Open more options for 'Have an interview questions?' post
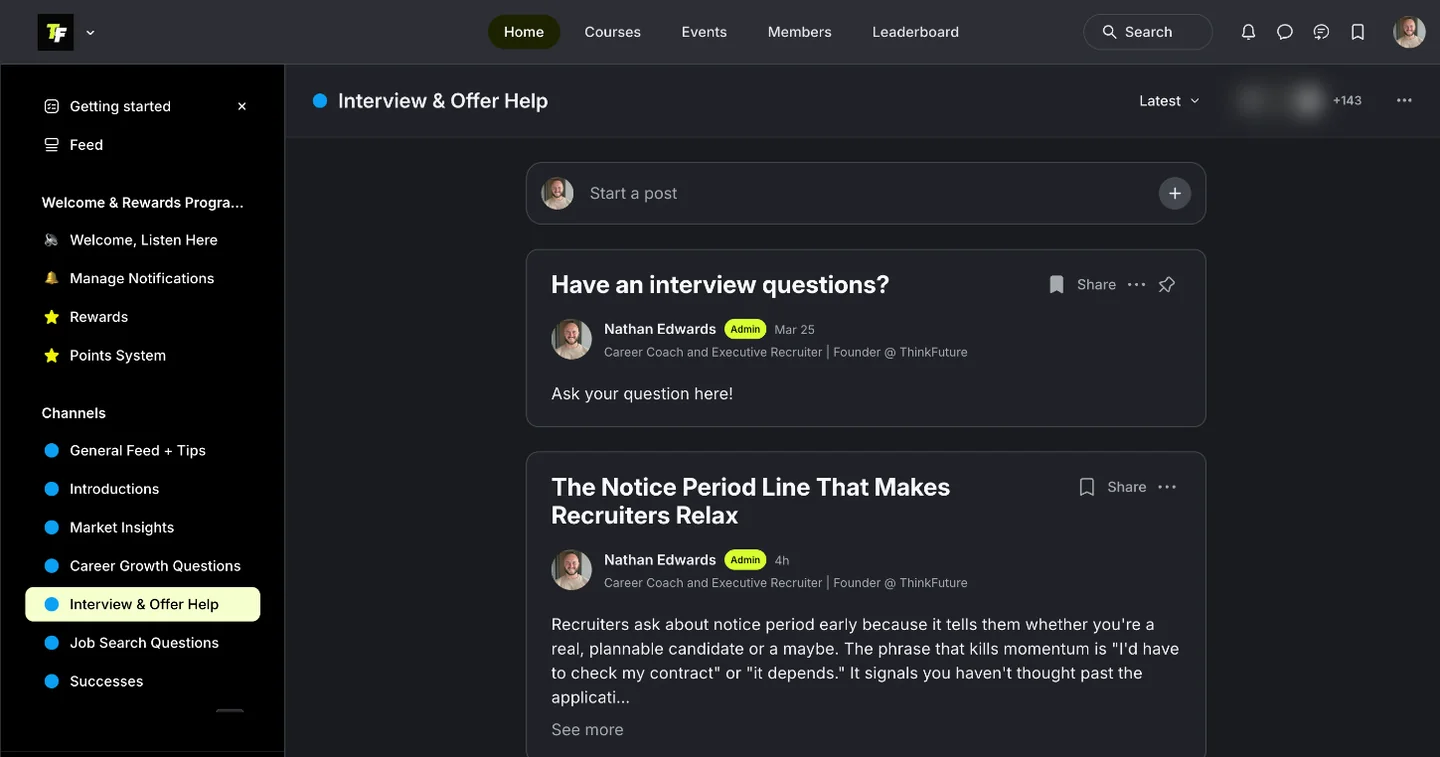 [x=1136, y=285]
